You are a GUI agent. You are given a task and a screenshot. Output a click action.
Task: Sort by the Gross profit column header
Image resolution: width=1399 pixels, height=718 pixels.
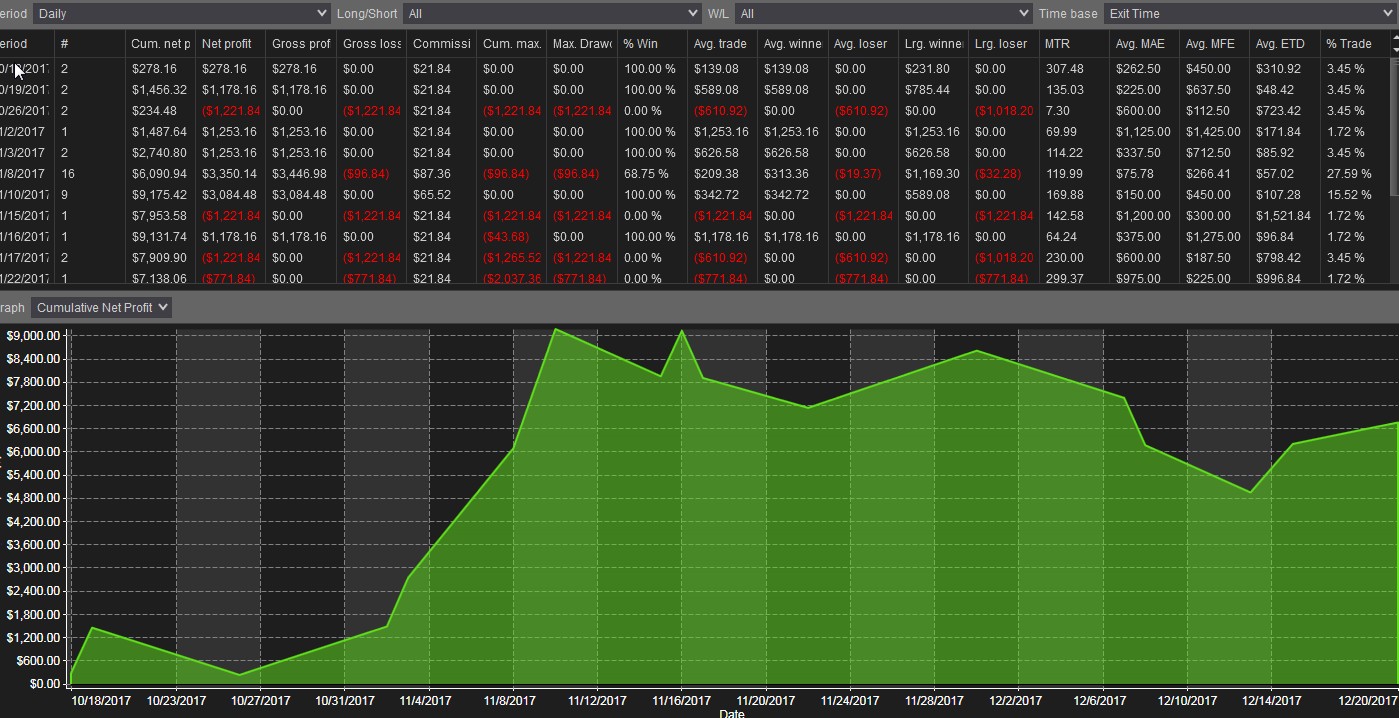(301, 44)
